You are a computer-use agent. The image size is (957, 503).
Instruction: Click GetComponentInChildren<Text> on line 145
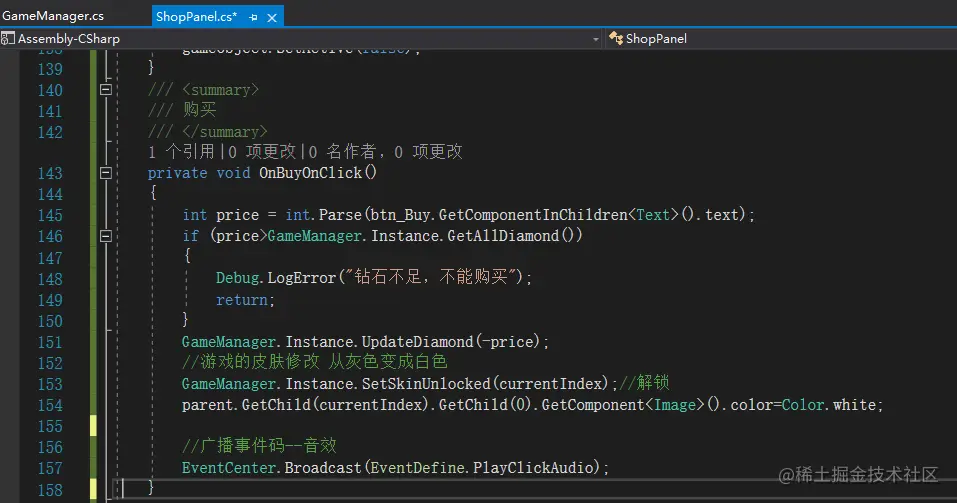tap(558, 215)
